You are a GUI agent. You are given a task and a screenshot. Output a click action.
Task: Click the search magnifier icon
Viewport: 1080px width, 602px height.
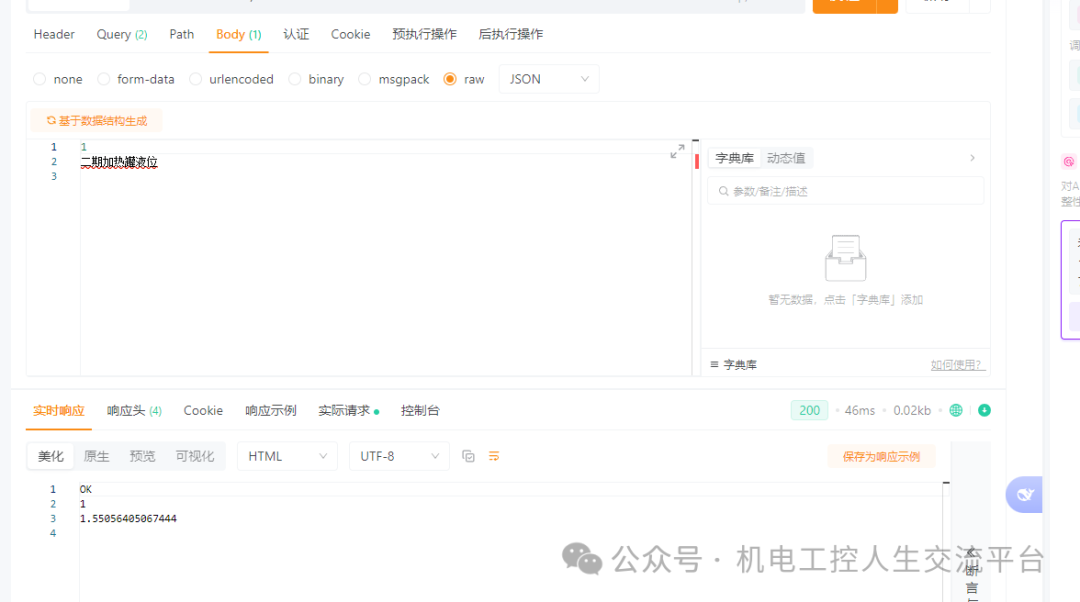pos(723,191)
